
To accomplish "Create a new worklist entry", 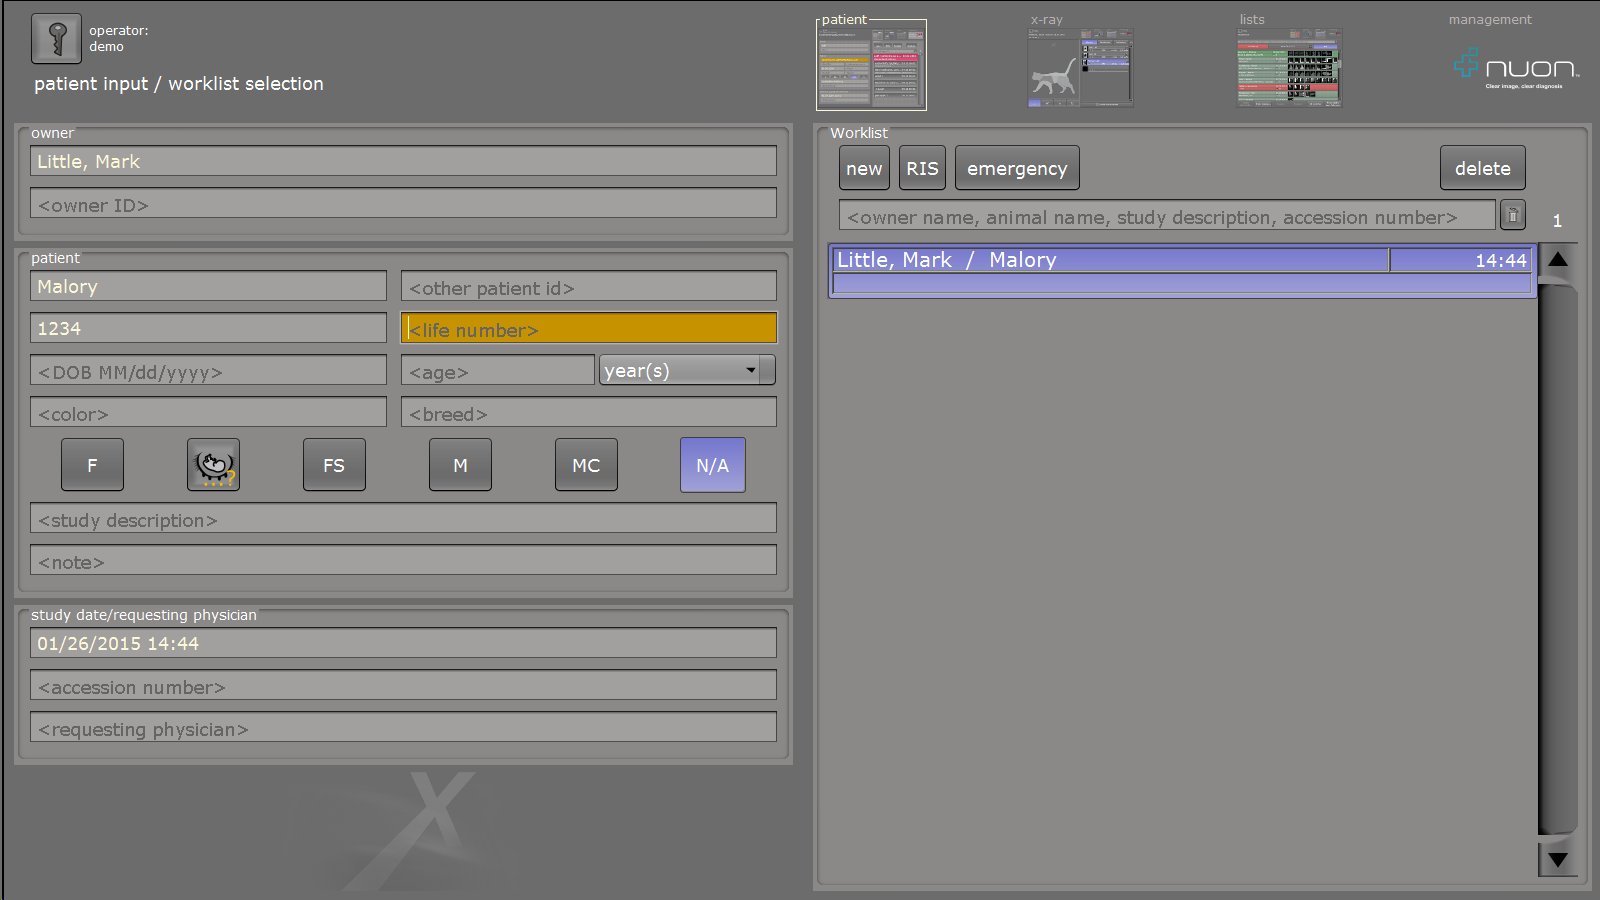I will [x=864, y=168].
